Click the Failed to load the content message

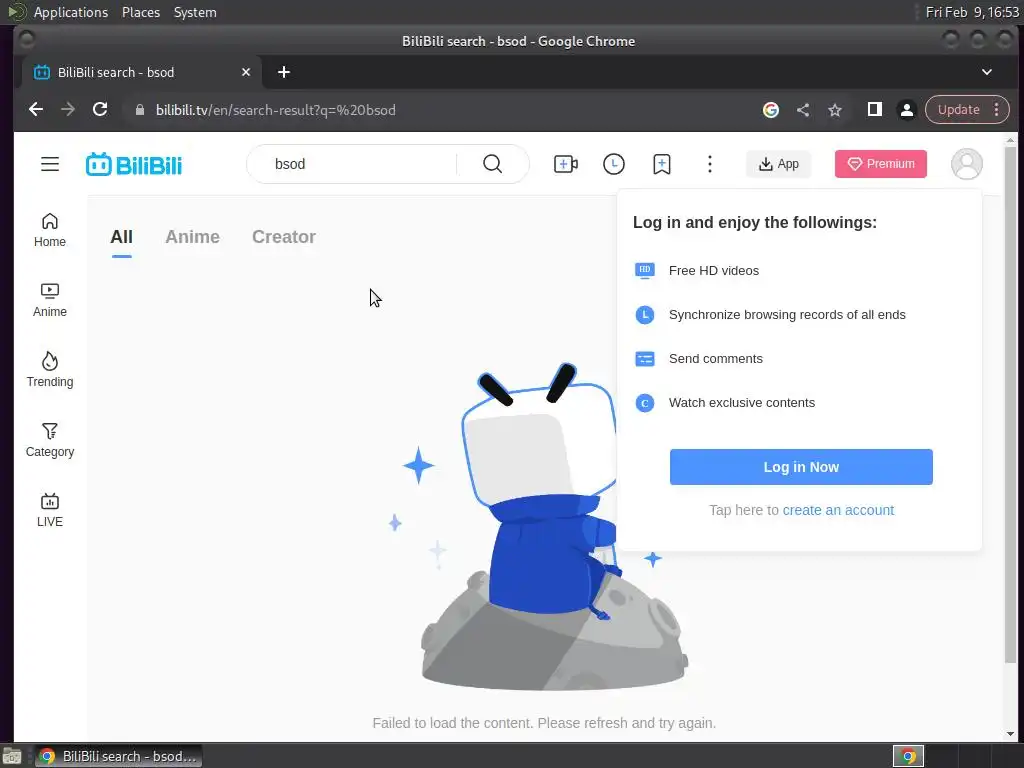coord(543,723)
